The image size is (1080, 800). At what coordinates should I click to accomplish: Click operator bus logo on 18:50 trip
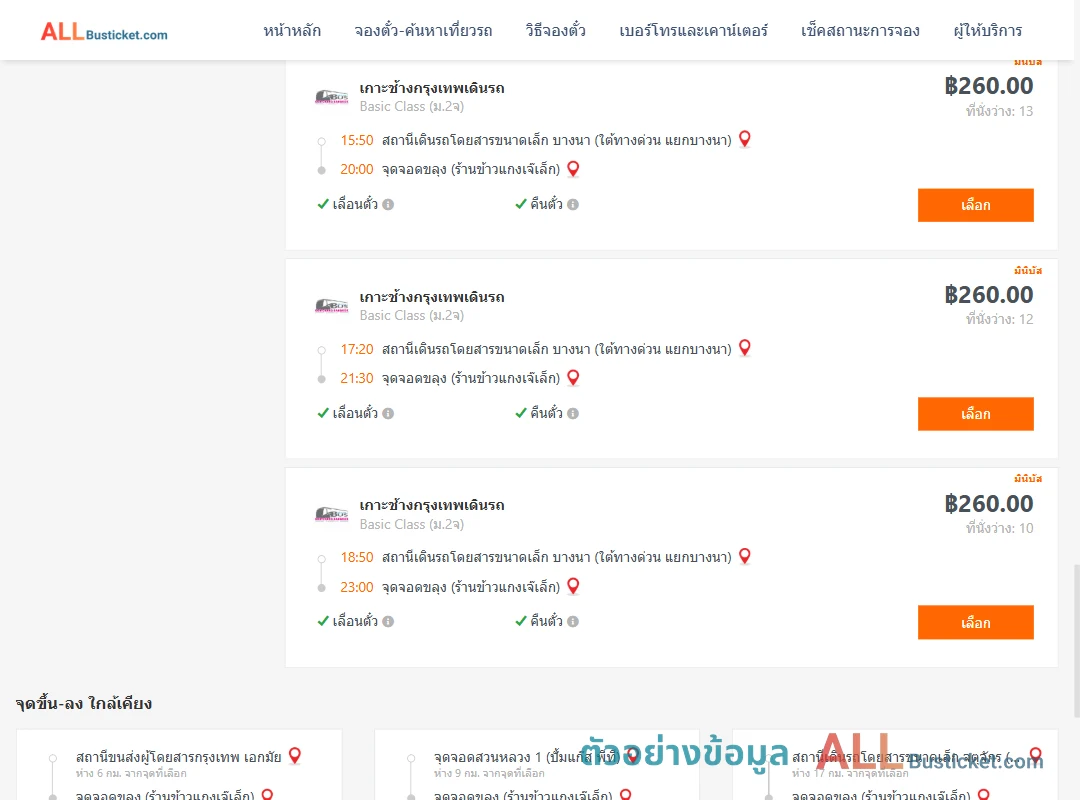pyautogui.click(x=331, y=514)
